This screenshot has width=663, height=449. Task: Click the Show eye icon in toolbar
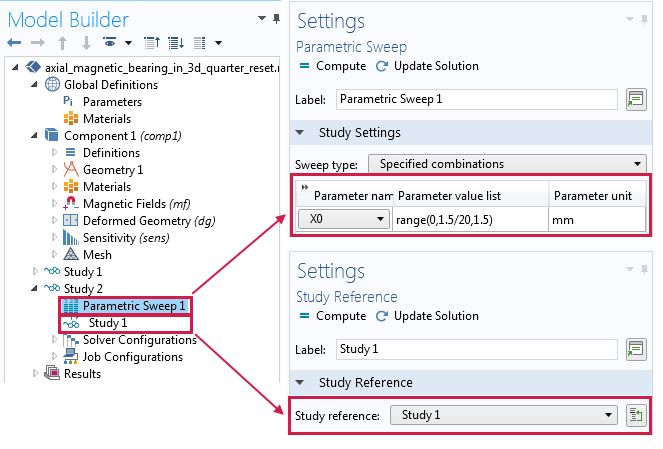tap(110, 42)
